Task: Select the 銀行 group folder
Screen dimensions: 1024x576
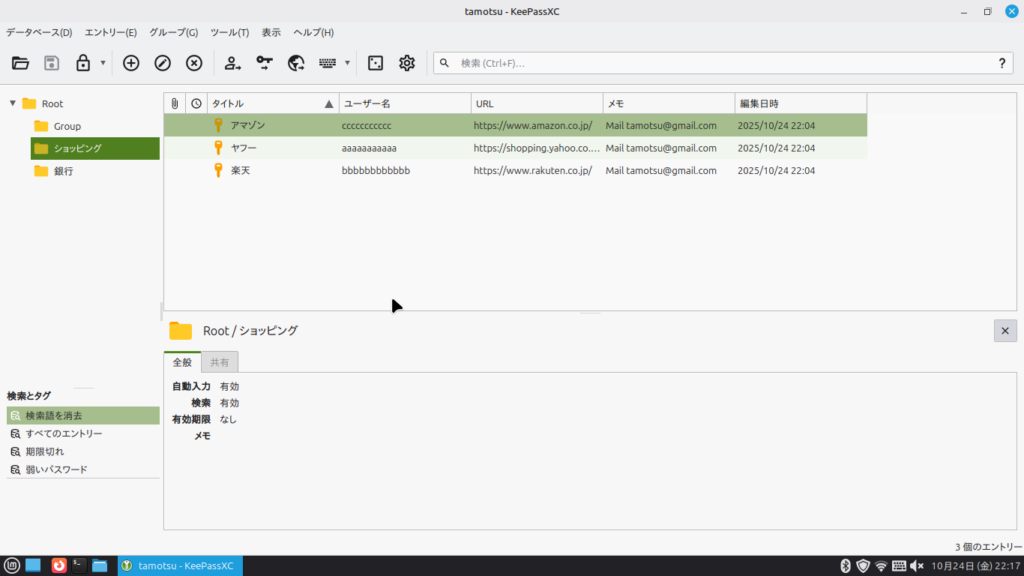Action: click(62, 171)
